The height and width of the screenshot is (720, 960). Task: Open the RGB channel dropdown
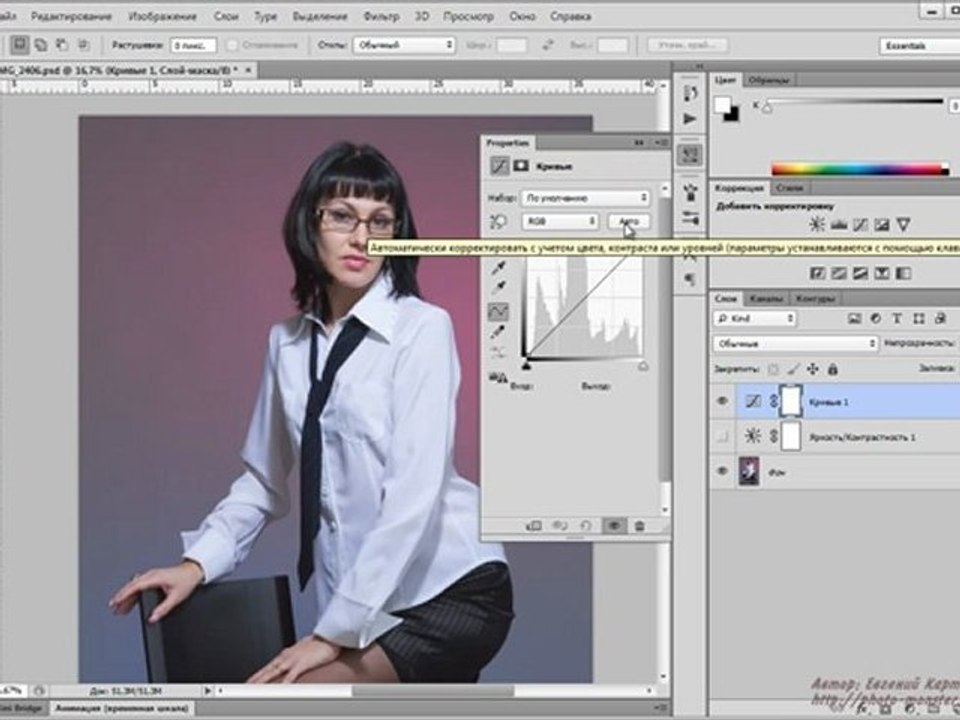point(560,221)
